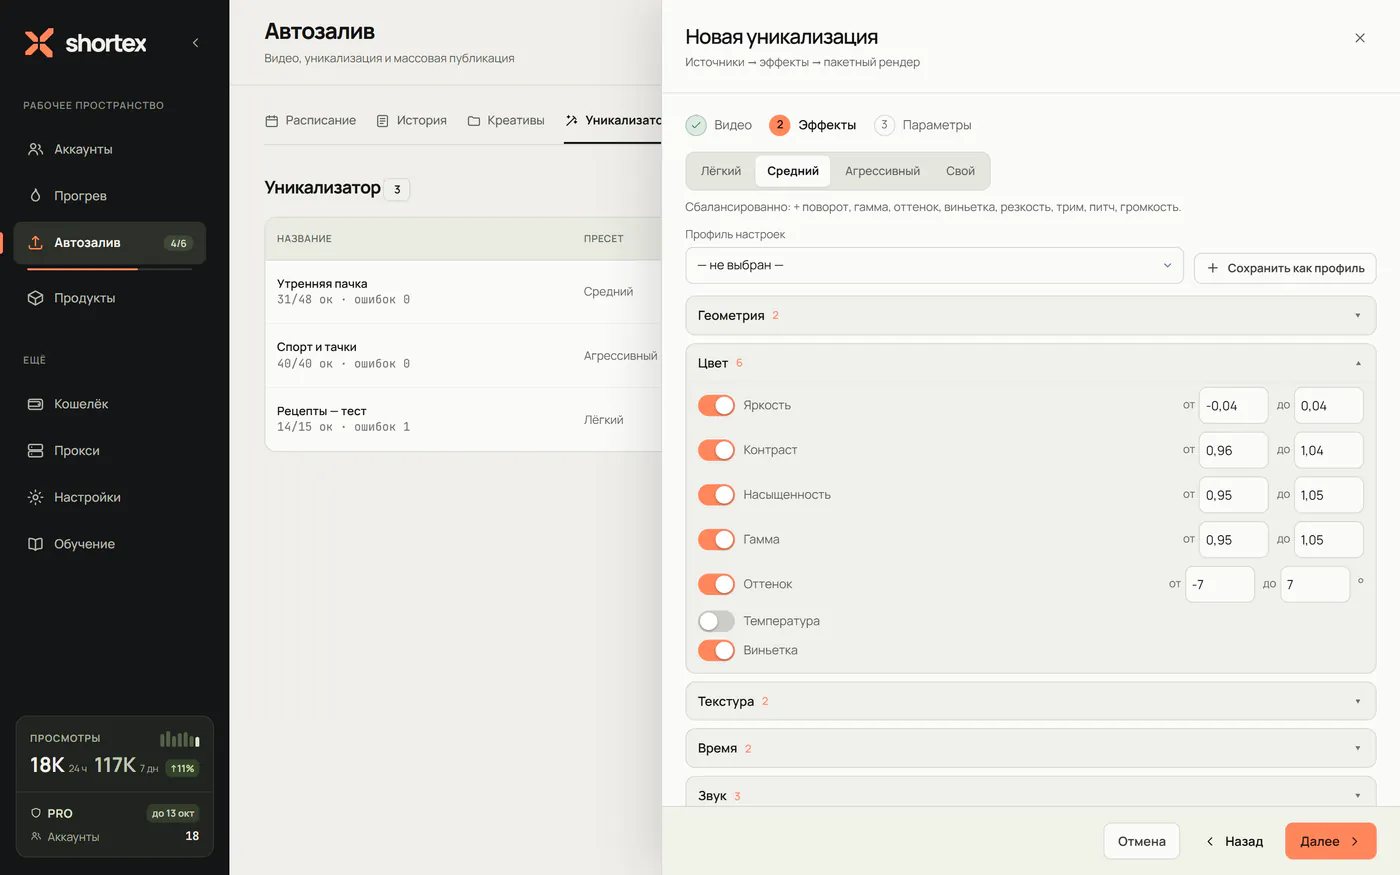Image resolution: width=1400 pixels, height=875 pixels.
Task: Open the Профиль настроек dropdown
Action: click(x=934, y=266)
